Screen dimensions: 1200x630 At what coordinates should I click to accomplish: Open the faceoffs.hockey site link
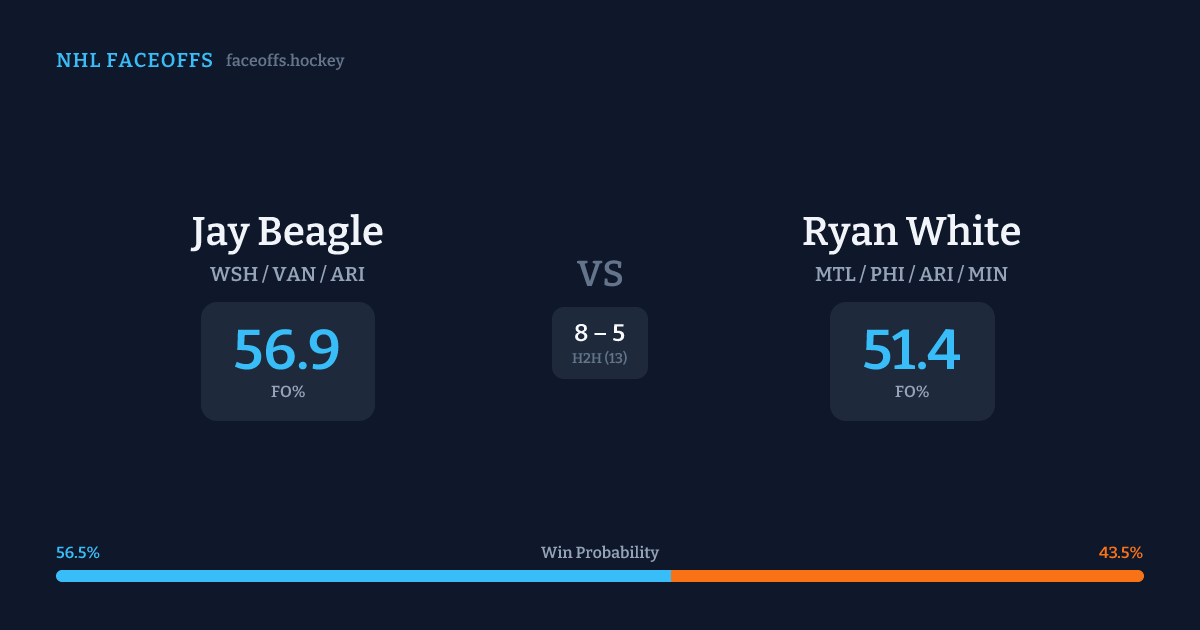click(285, 61)
